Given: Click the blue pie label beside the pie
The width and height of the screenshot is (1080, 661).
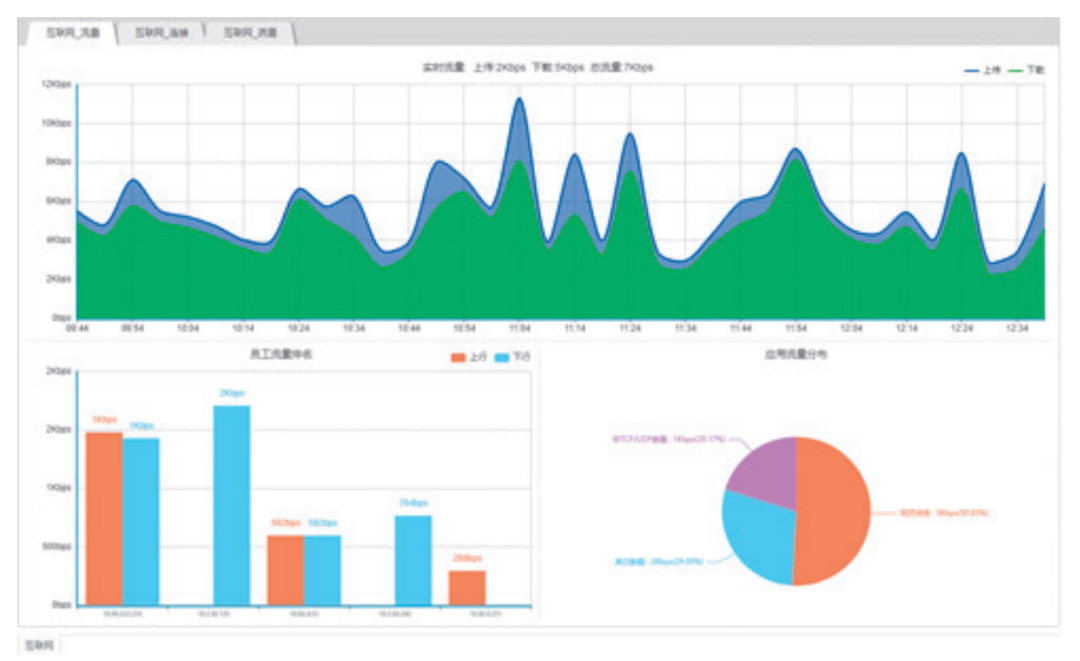Looking at the screenshot, I should pos(658,562).
